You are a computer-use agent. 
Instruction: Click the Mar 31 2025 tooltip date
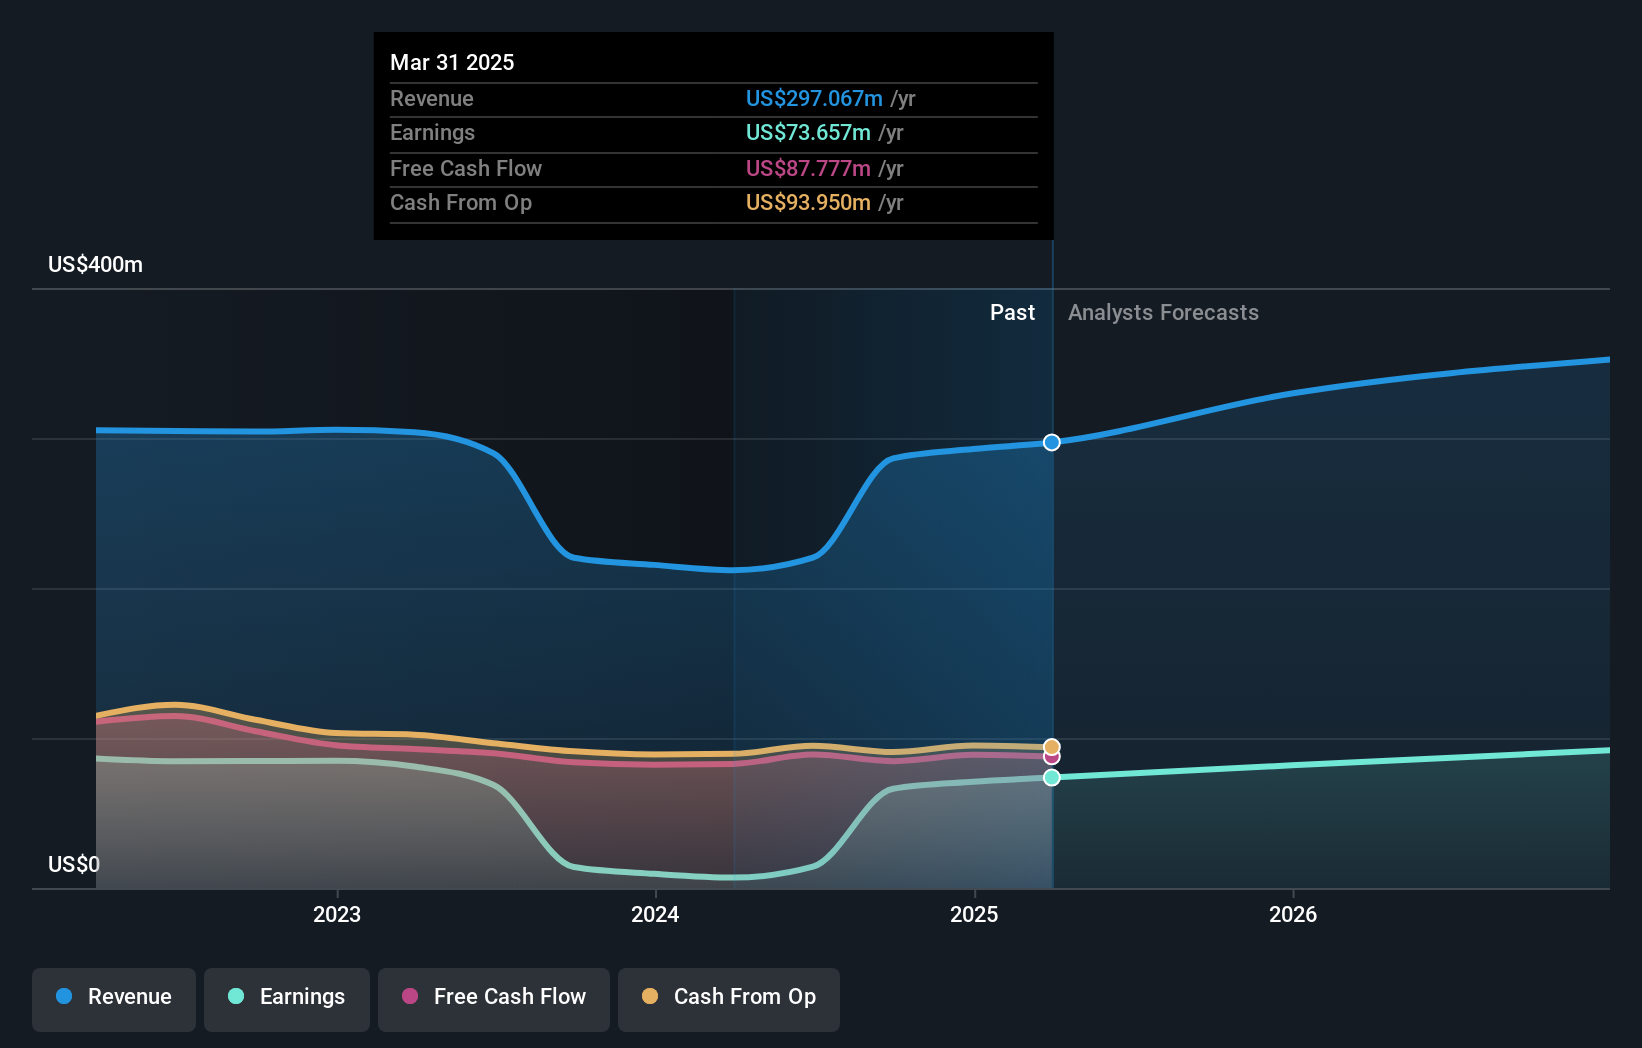pyautogui.click(x=452, y=62)
